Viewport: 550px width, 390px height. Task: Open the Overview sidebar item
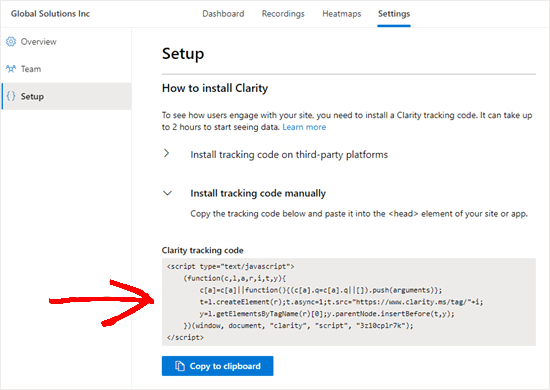[x=66, y=41]
